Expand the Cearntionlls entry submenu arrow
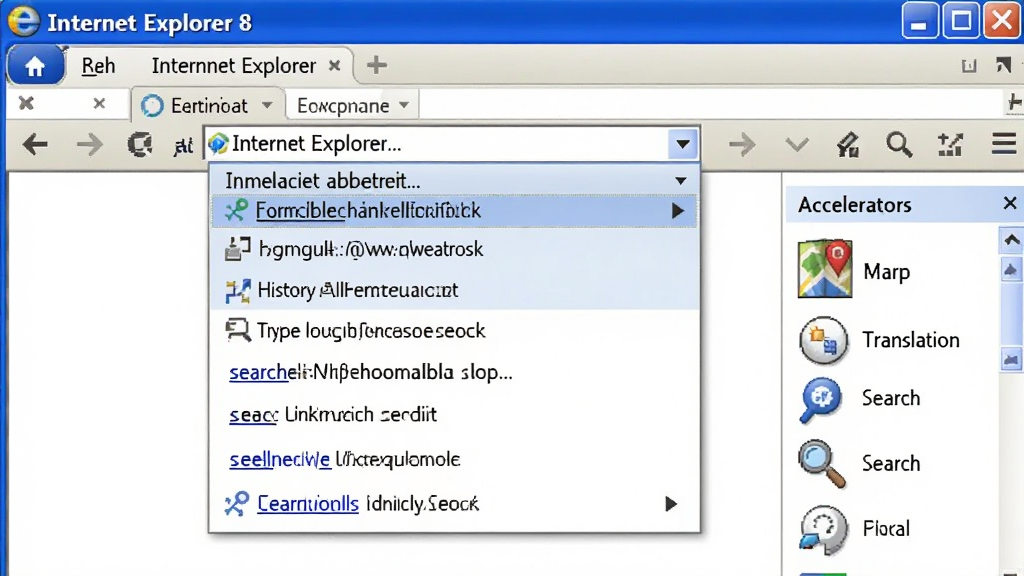The image size is (1024, 576). 671,504
